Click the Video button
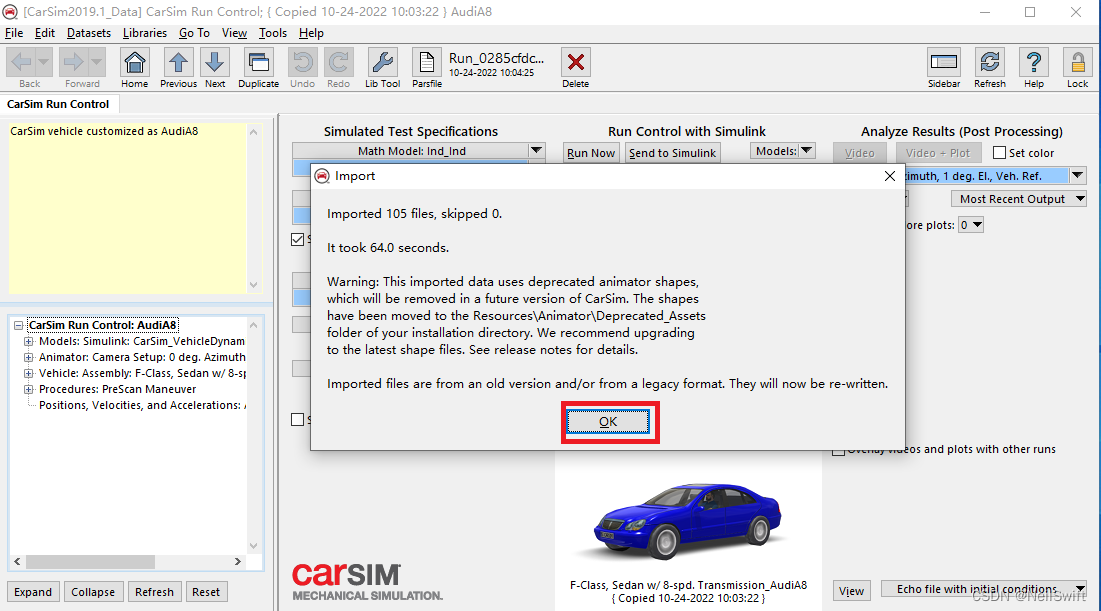Screen dimensions: 1101x611 point(859,152)
